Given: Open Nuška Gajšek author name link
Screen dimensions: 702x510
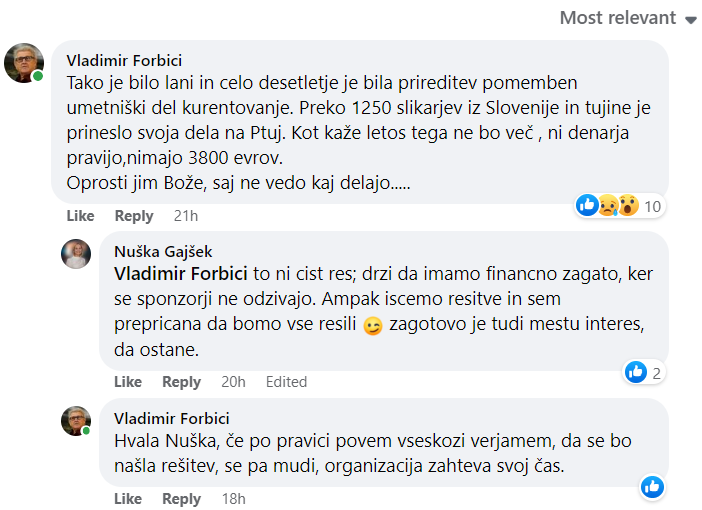Looking at the screenshot, I should (x=163, y=252).
